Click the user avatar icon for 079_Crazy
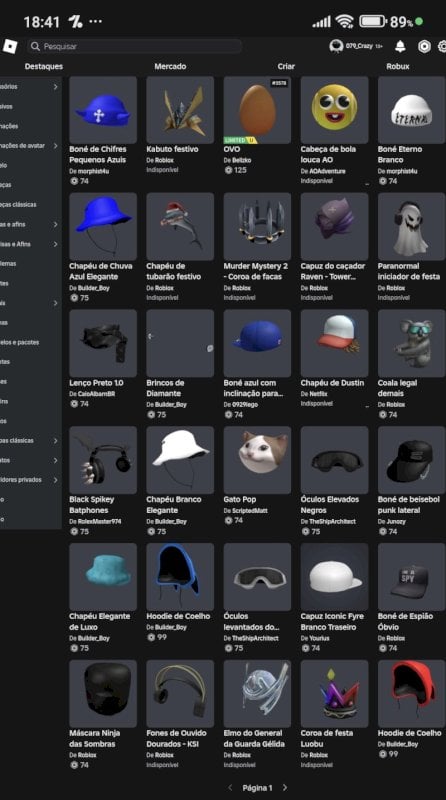The height and width of the screenshot is (800, 446). [336, 46]
